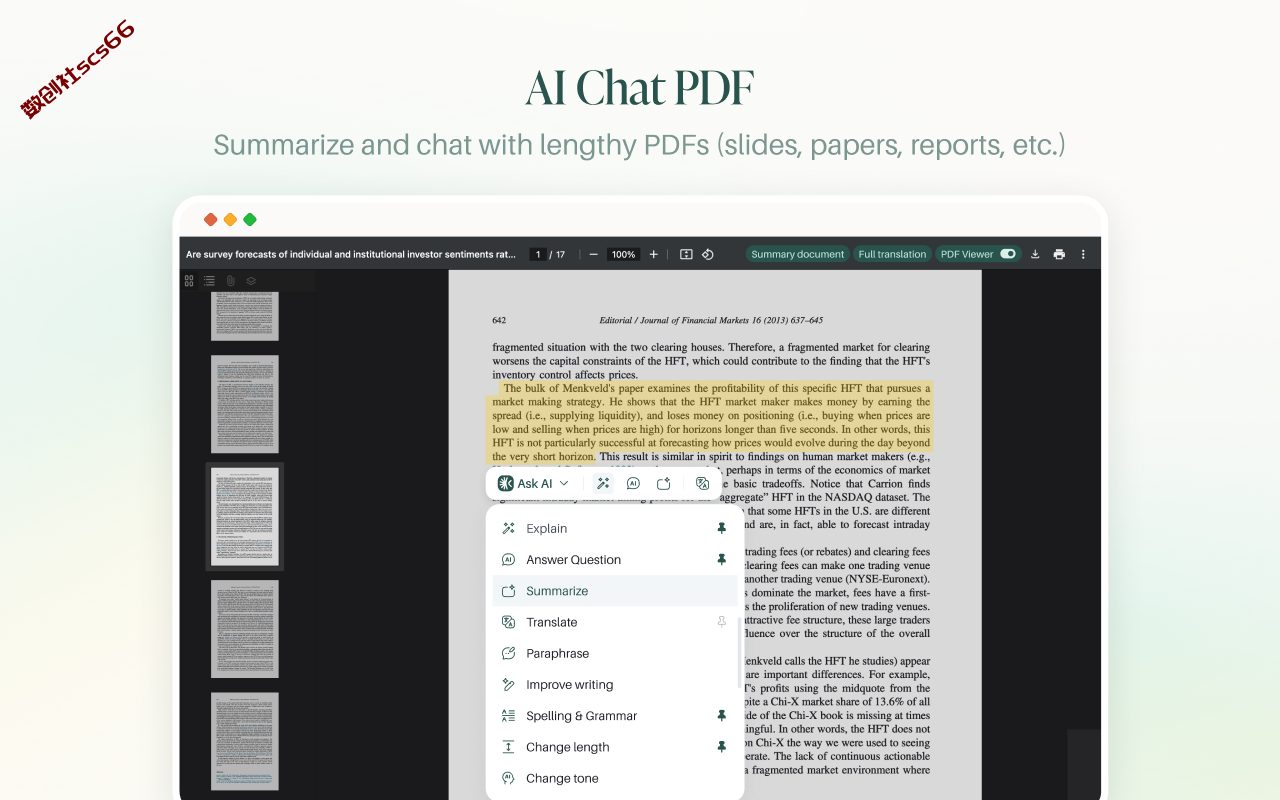Open the thumbnail just above the selected one
Screen dimensions: 1280x800
pos(245,404)
